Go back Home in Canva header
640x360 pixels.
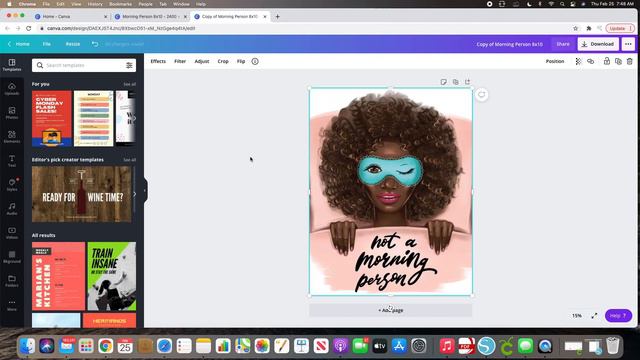click(19, 44)
